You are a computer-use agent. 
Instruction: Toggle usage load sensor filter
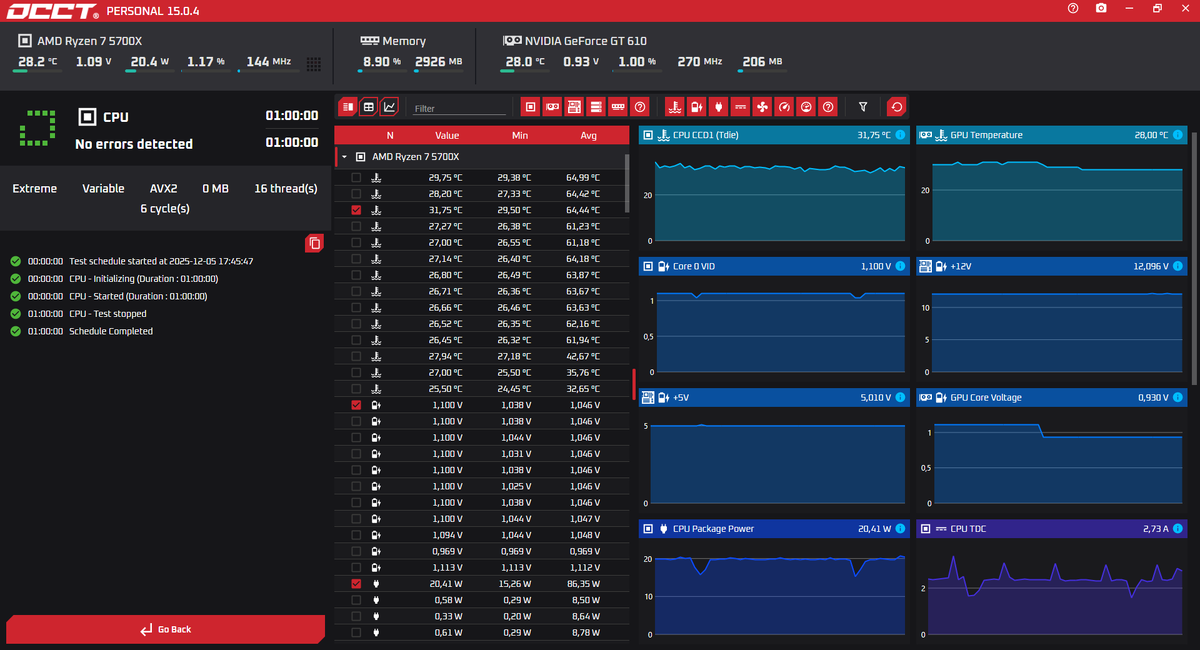point(806,106)
